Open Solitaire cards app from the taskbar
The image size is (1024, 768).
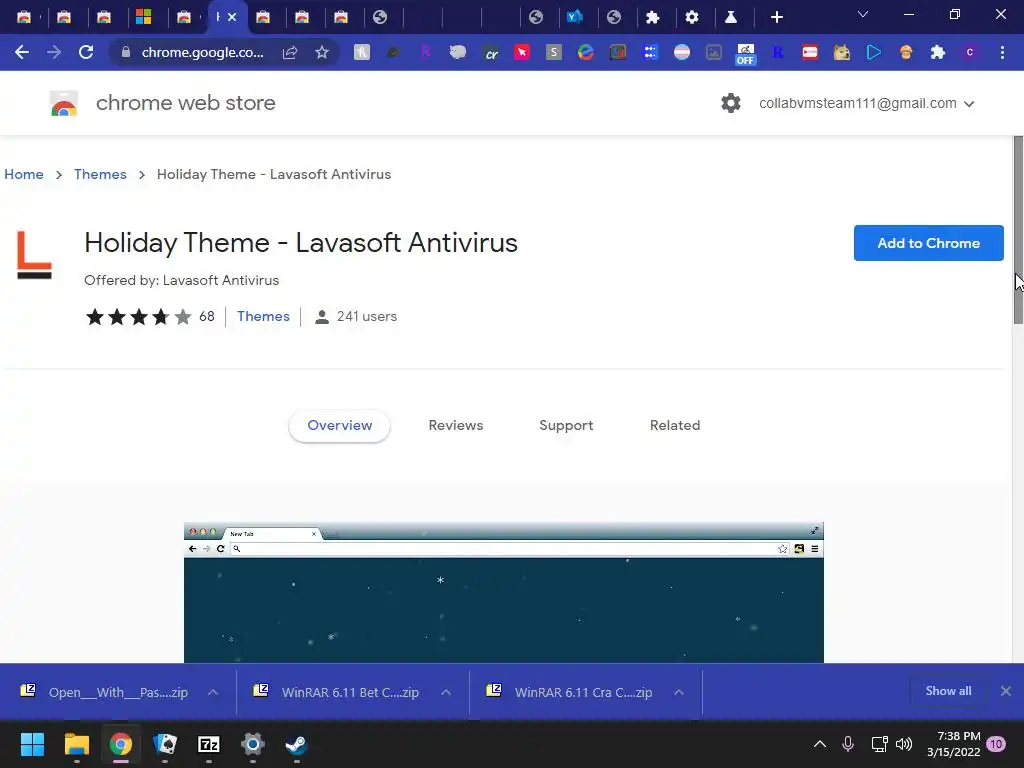click(165, 744)
